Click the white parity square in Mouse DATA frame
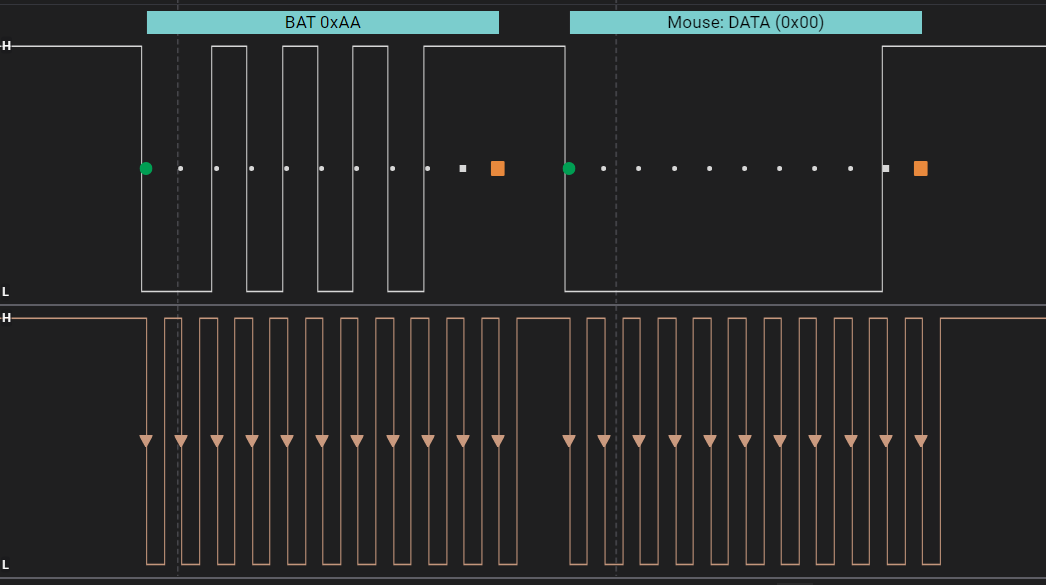 (886, 169)
